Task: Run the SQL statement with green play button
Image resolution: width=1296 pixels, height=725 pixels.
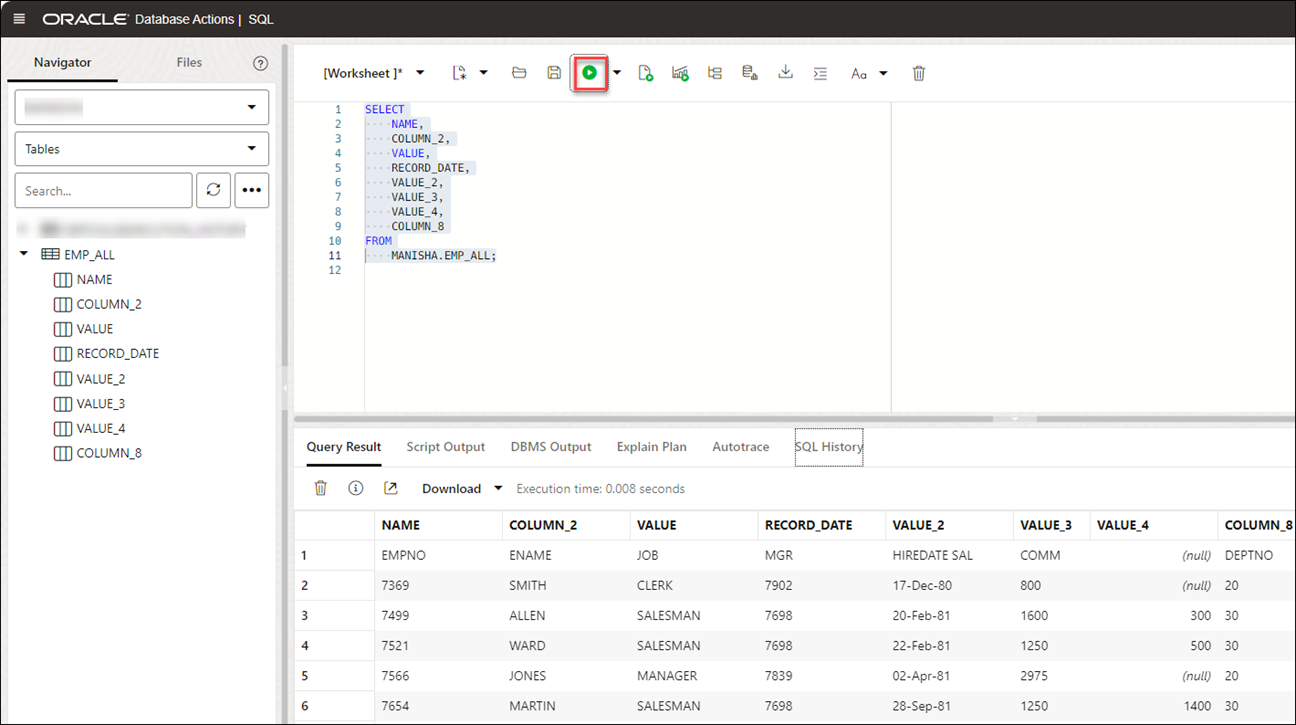Action: [590, 73]
